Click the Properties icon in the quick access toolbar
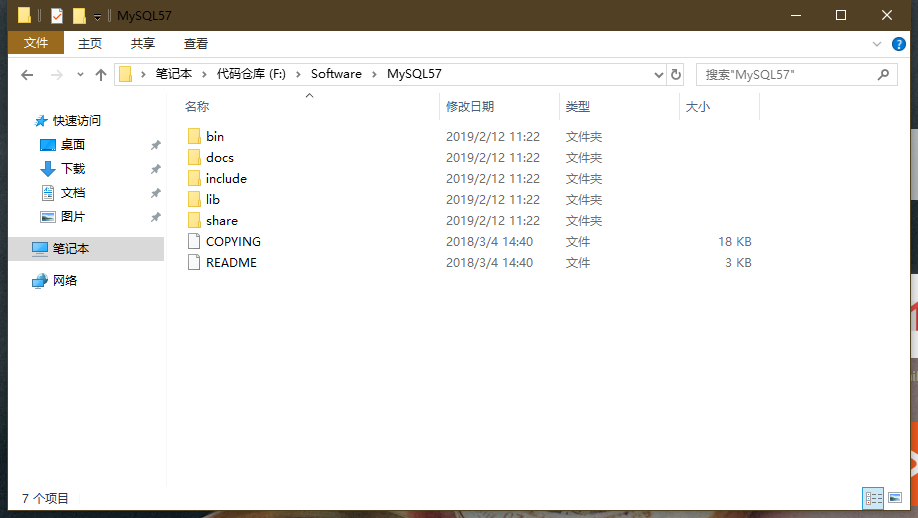 coord(57,16)
